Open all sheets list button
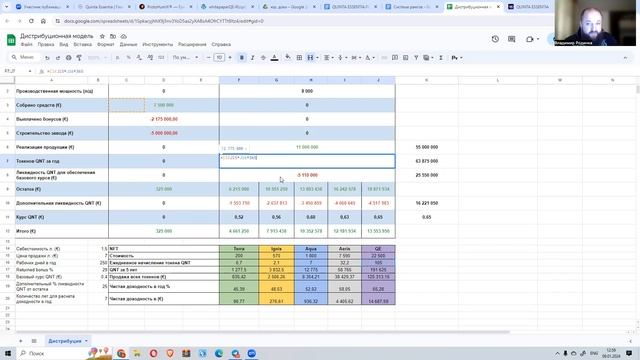 coord(34,341)
